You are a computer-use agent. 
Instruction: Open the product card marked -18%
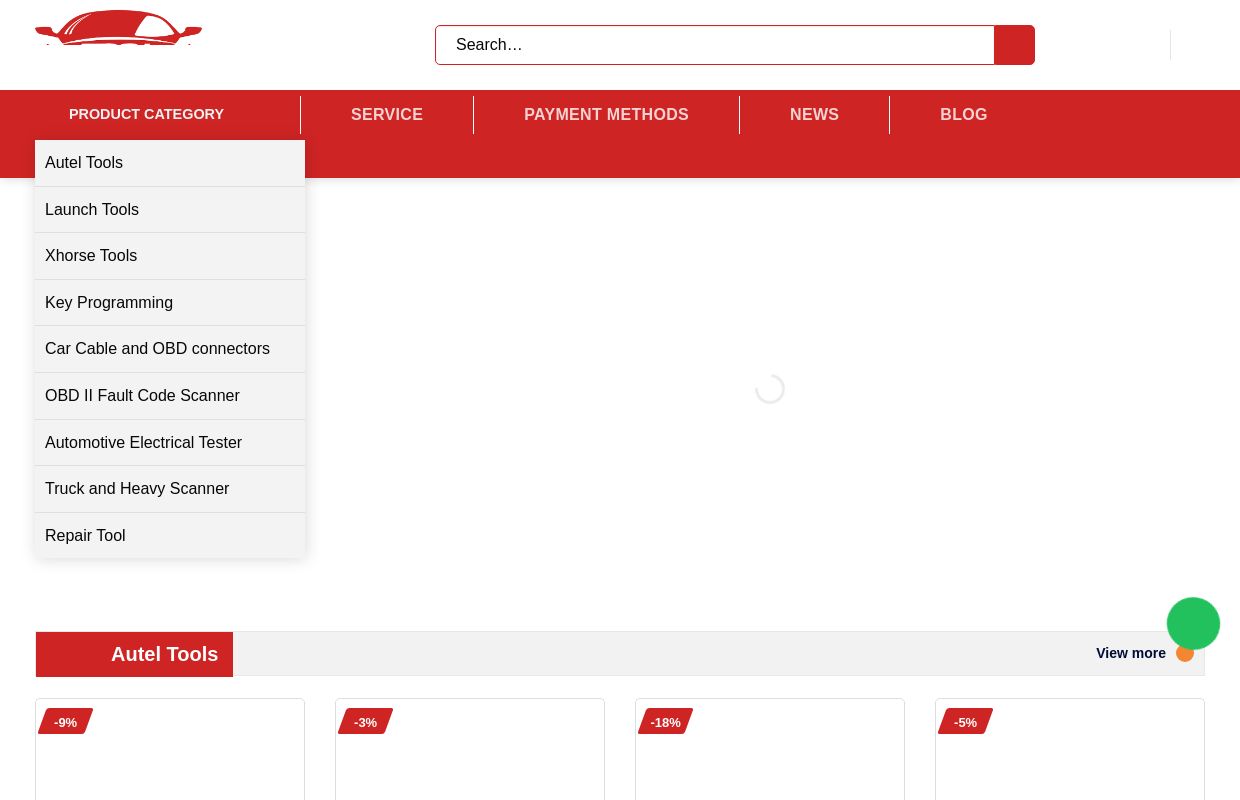[770, 750]
